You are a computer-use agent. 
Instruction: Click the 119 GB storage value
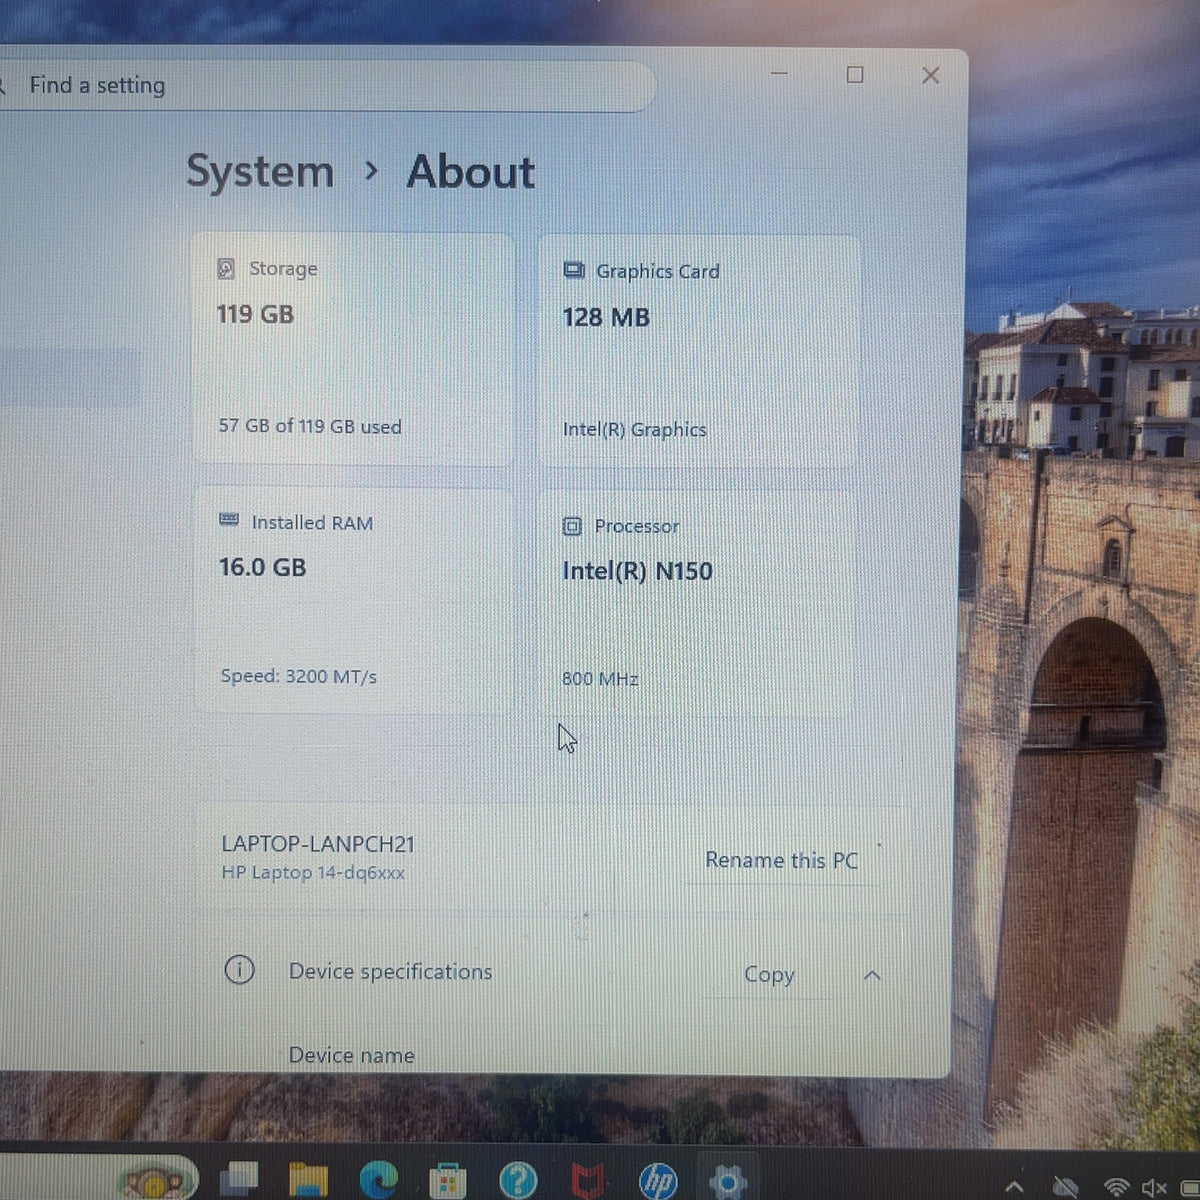click(256, 315)
